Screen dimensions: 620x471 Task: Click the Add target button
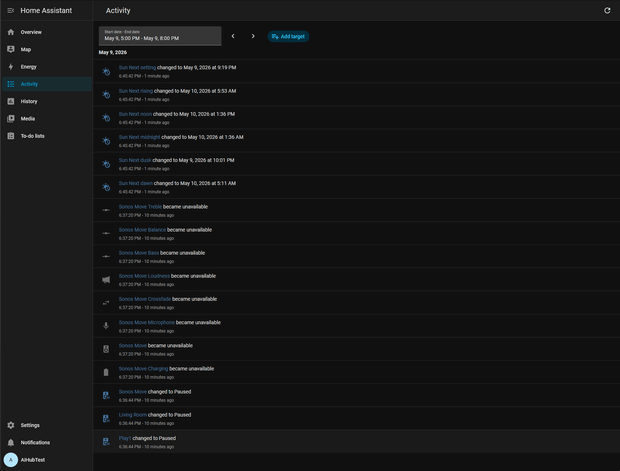[288, 36]
